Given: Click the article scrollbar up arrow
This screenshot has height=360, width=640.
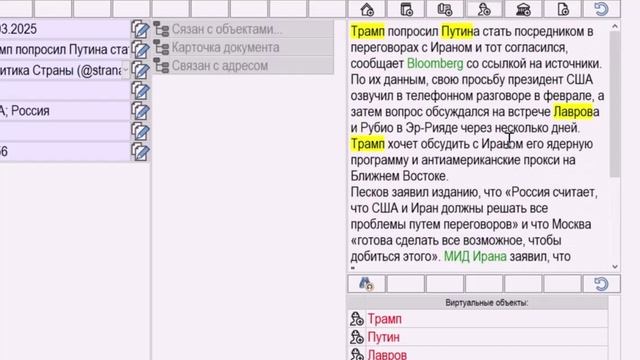Looking at the screenshot, I should pos(615,27).
